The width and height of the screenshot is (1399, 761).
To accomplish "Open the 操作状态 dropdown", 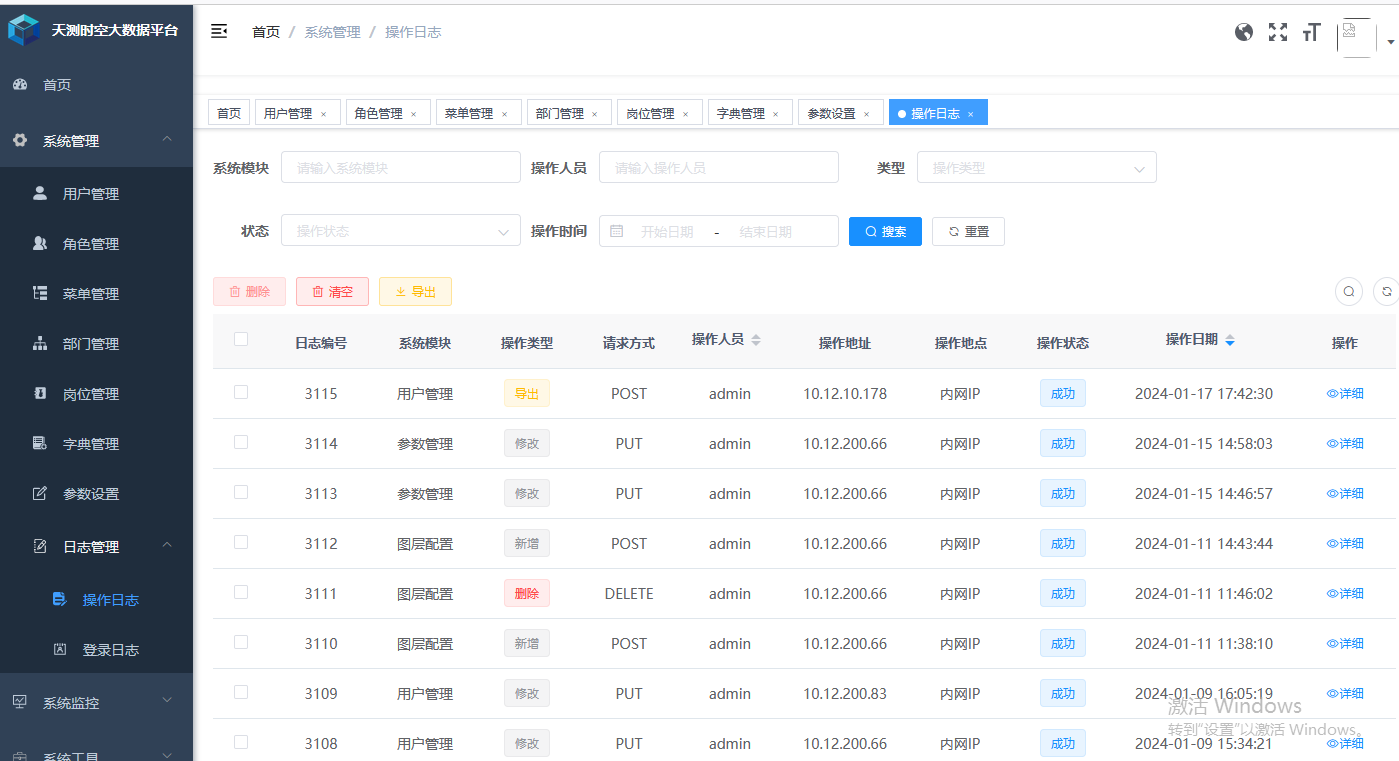I will click(x=400, y=231).
